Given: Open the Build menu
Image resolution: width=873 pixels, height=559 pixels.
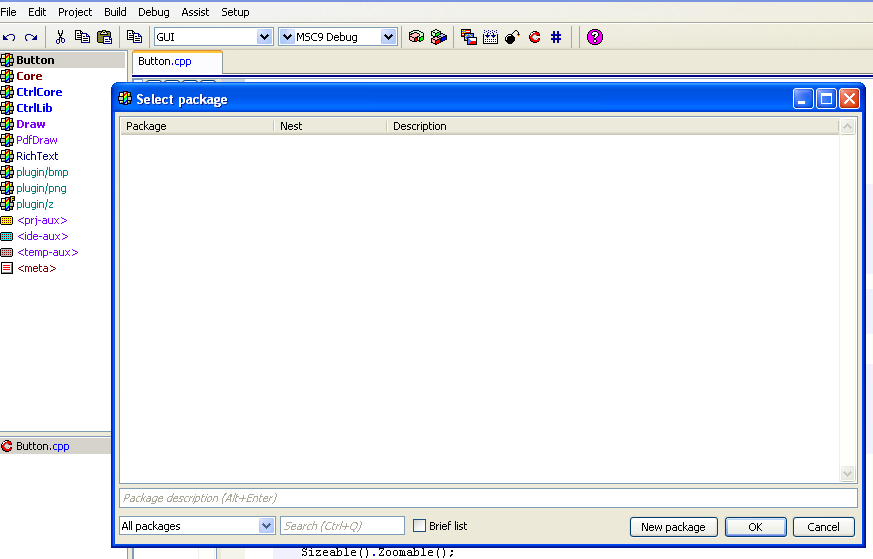Looking at the screenshot, I should point(115,12).
